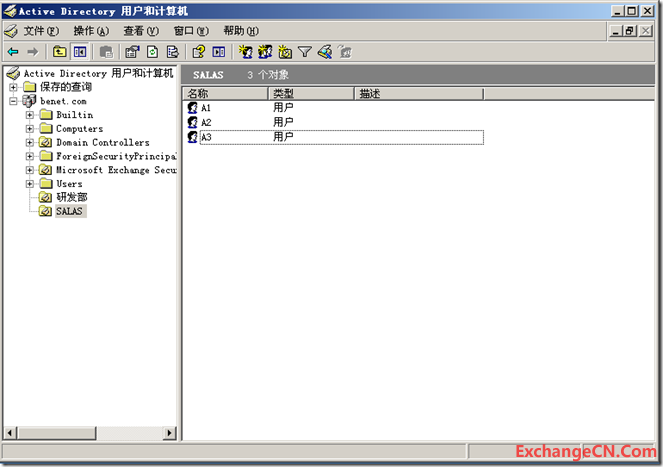This screenshot has width=663, height=467.
Task: Click the Back arrow toolbar icon
Action: click(13, 52)
